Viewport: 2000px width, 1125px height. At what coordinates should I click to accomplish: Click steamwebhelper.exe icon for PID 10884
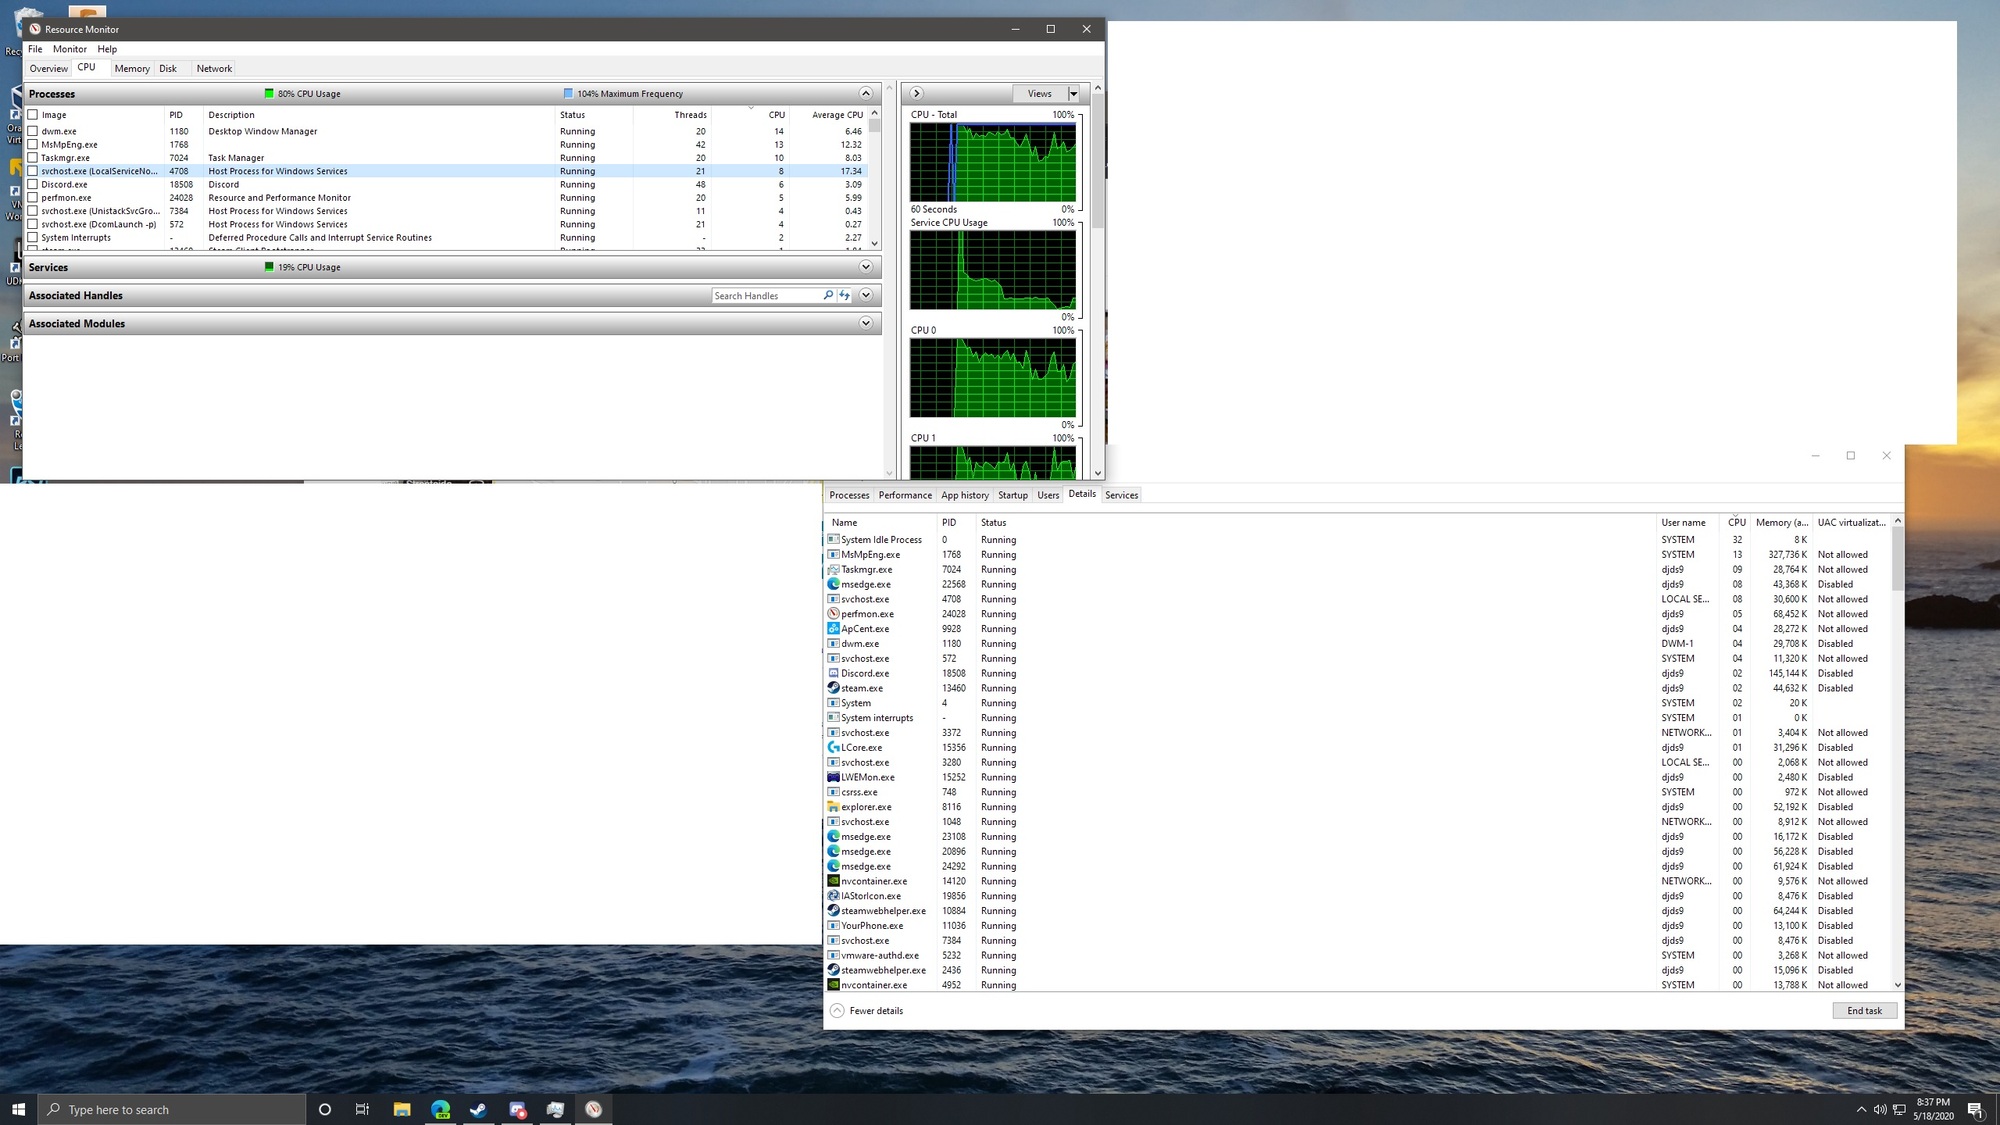pos(833,910)
